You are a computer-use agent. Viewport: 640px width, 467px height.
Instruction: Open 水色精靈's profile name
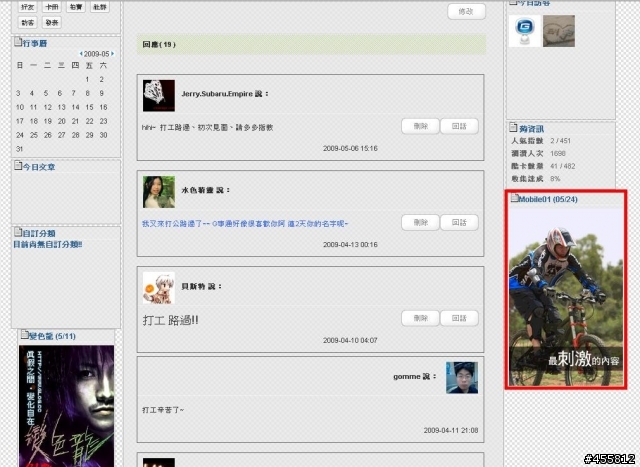click(x=198, y=190)
